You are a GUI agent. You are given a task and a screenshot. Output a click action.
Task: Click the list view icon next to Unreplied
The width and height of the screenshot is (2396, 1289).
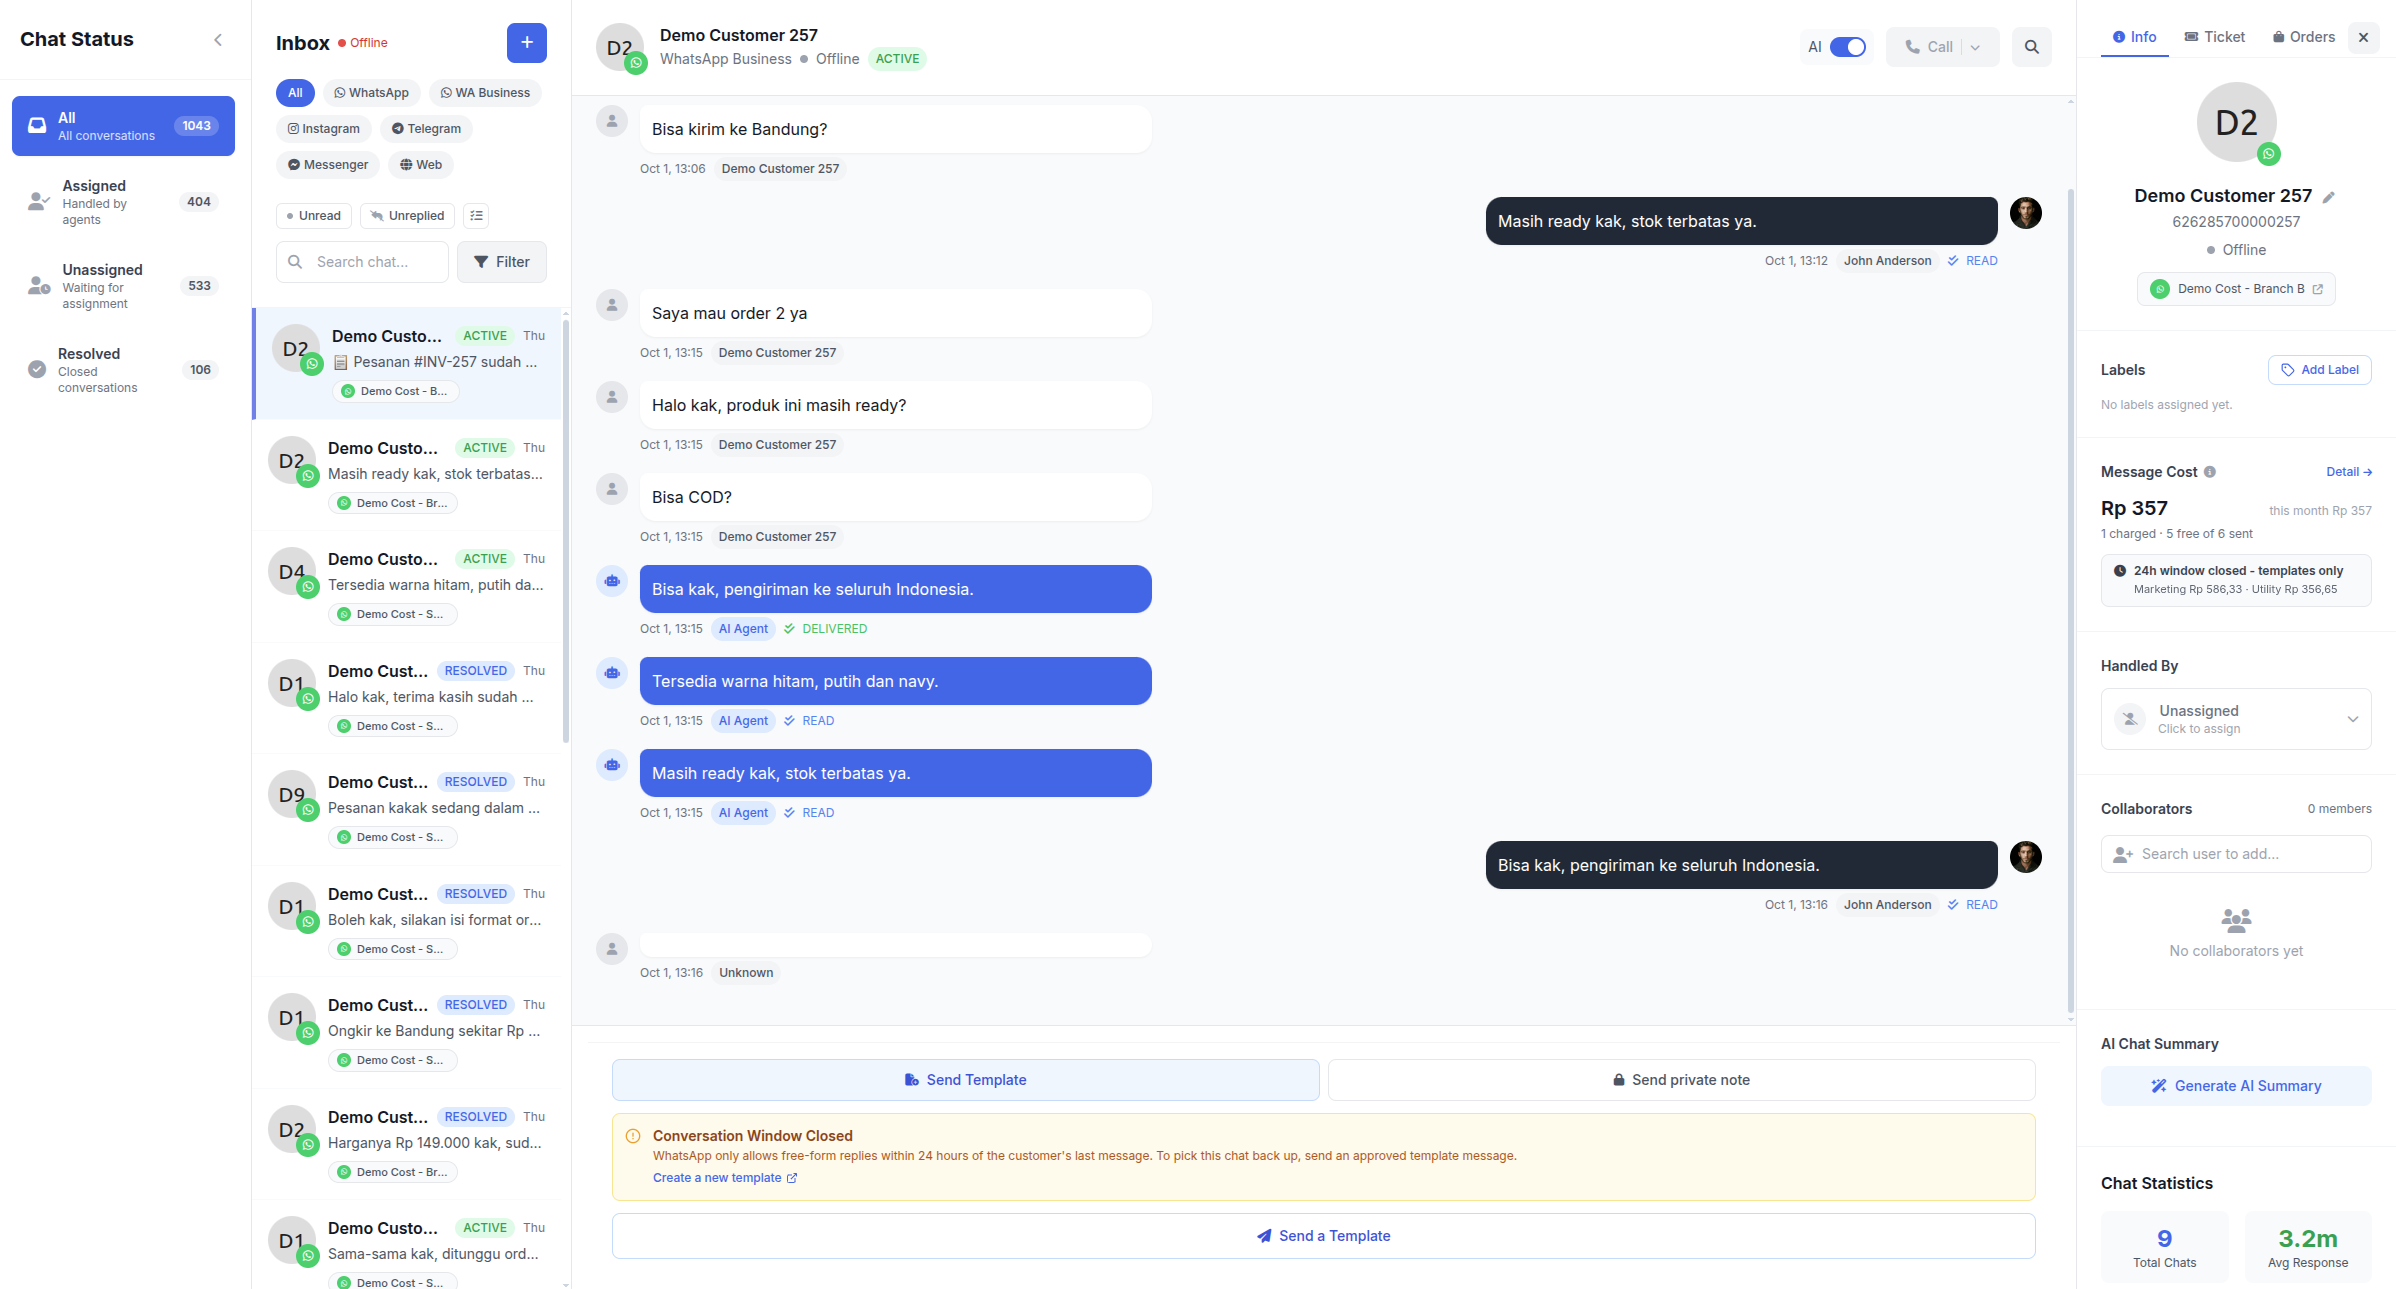(477, 216)
